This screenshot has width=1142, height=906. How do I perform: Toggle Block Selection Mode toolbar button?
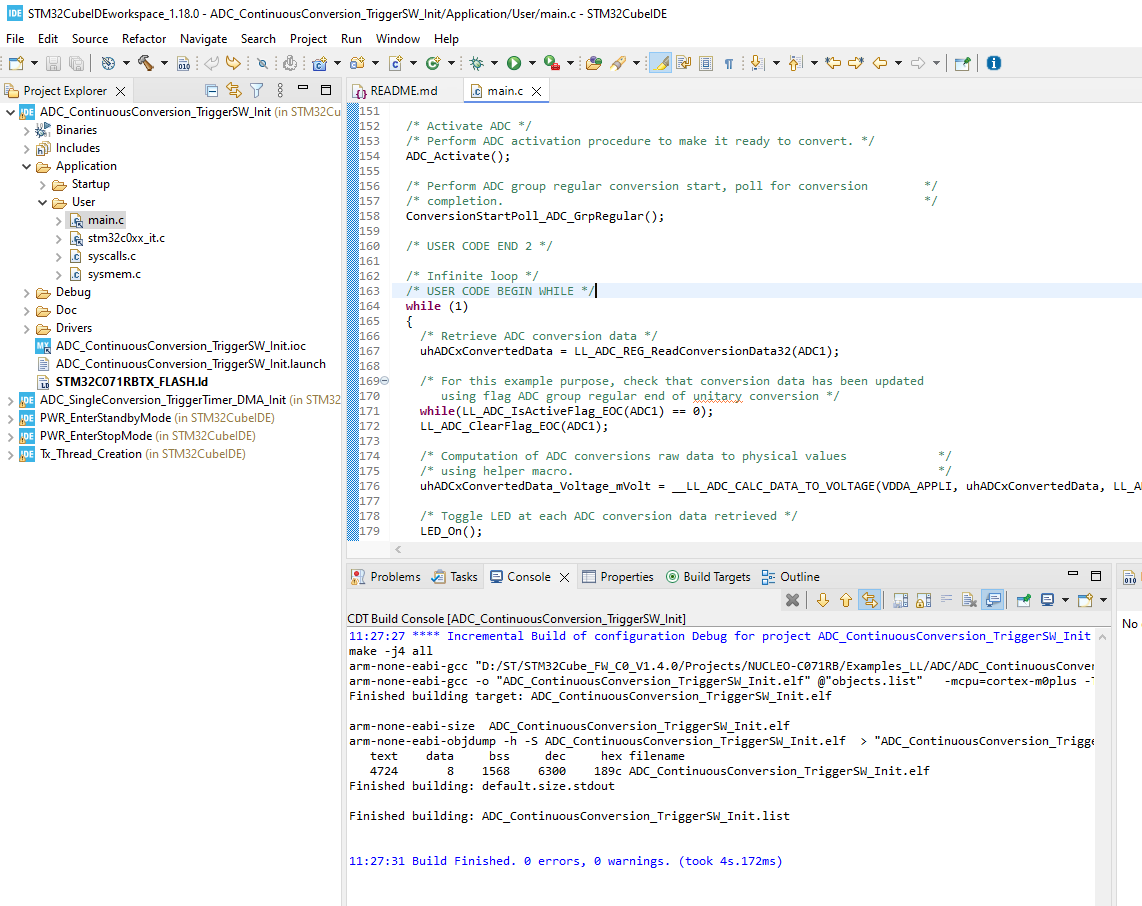point(706,63)
